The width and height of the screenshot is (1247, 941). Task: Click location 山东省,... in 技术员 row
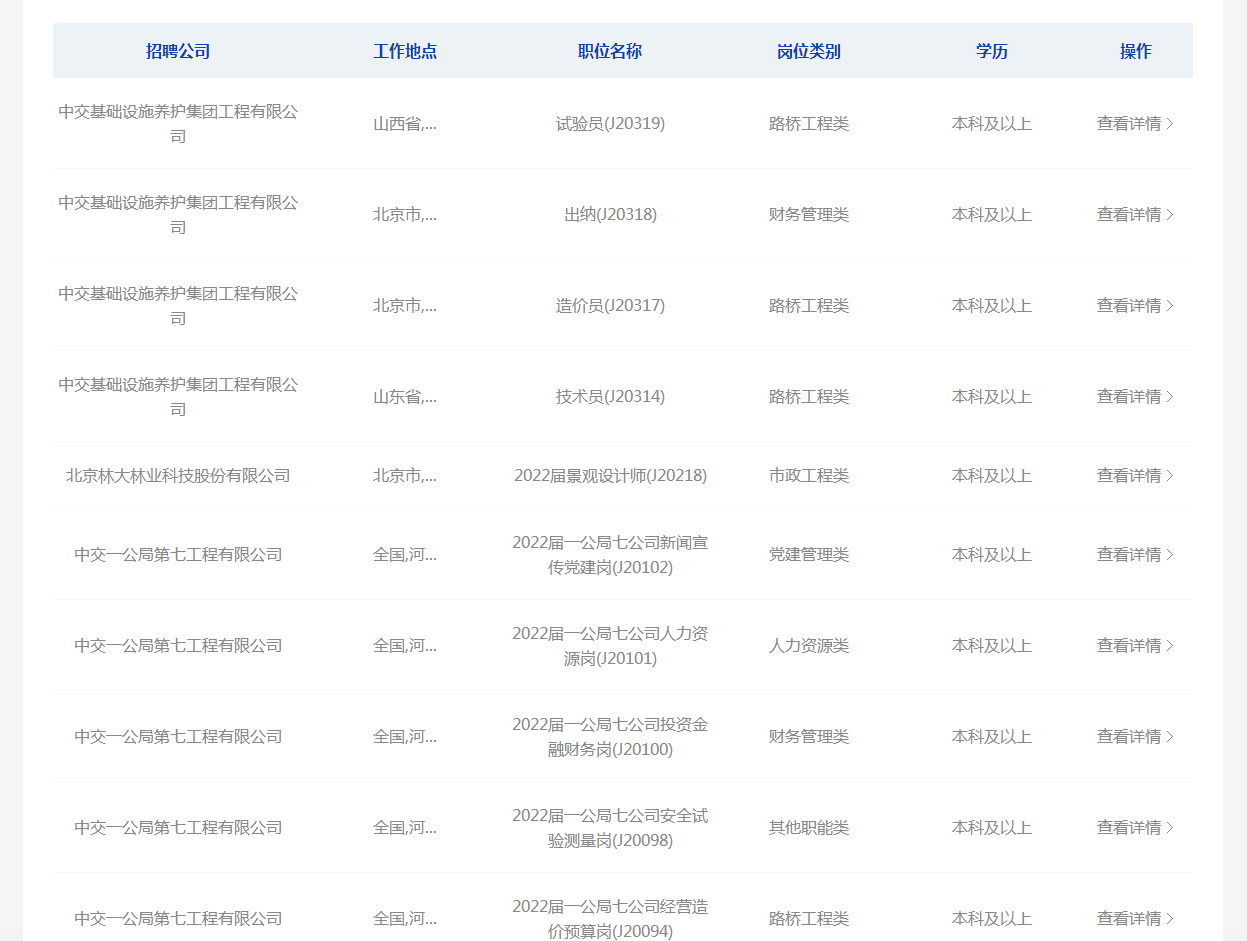pyautogui.click(x=405, y=397)
